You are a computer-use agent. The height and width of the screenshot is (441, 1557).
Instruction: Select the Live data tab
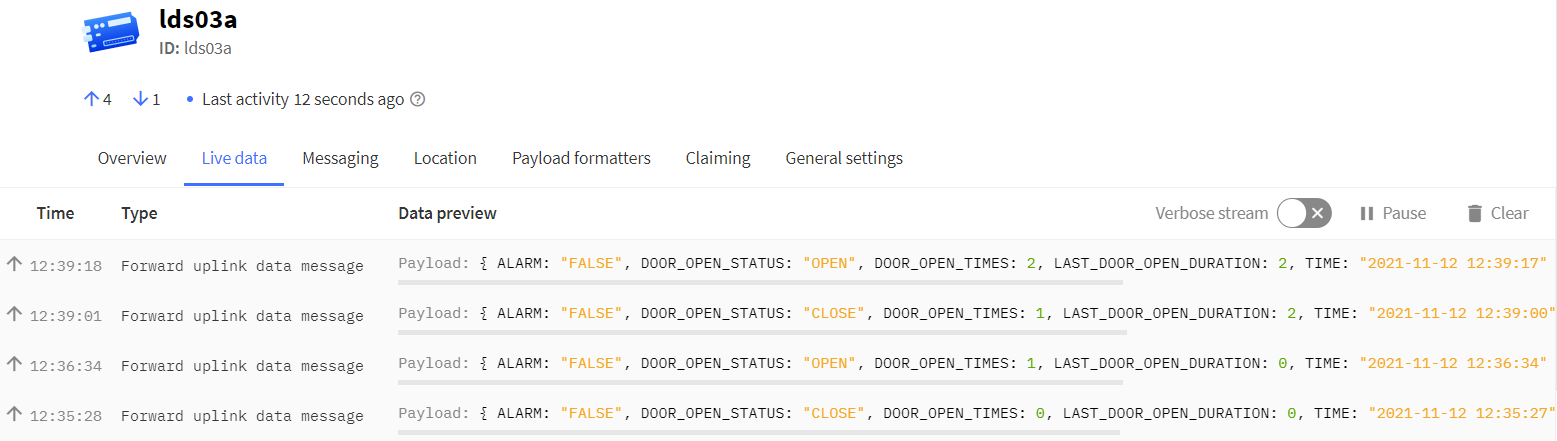click(234, 158)
